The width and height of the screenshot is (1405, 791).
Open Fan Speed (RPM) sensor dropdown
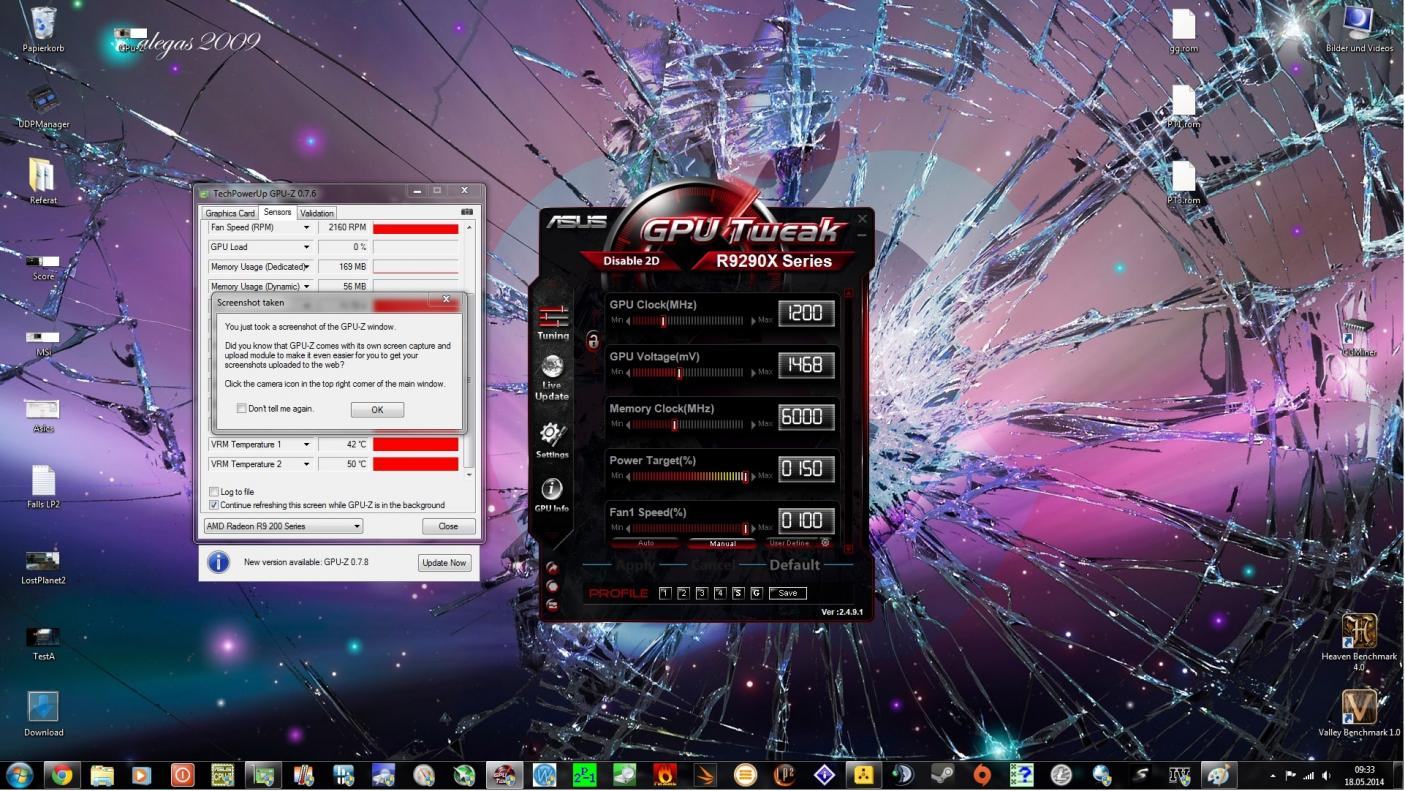307,228
